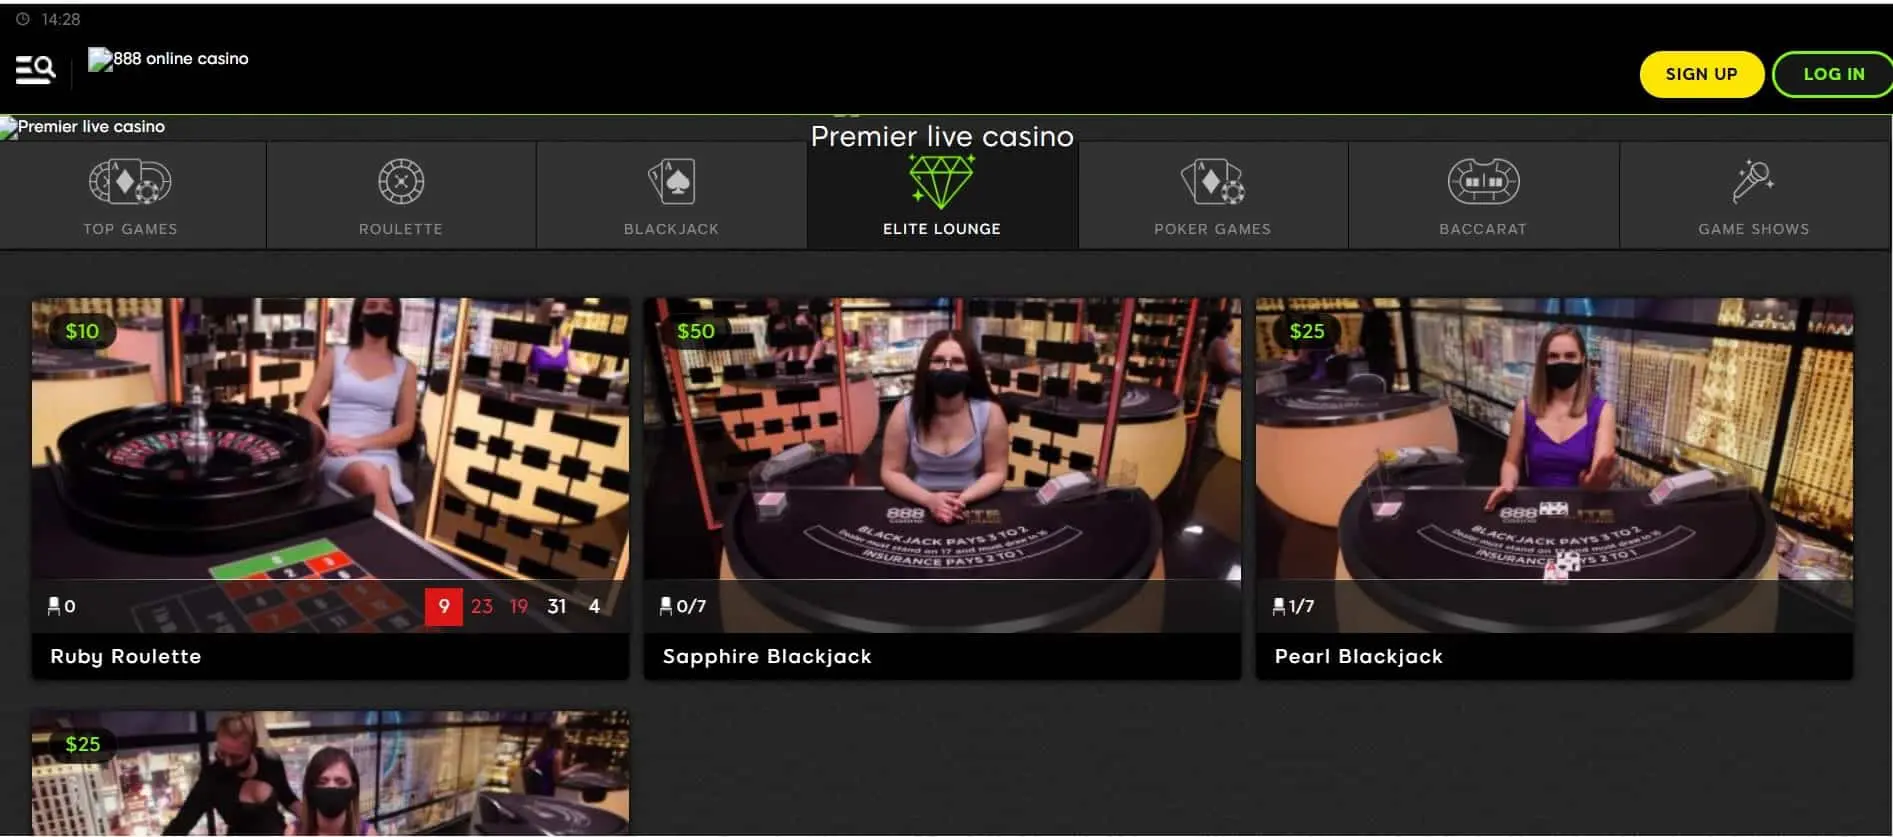
Task: Click the Pearl Blackjack title text
Action: tap(1358, 656)
